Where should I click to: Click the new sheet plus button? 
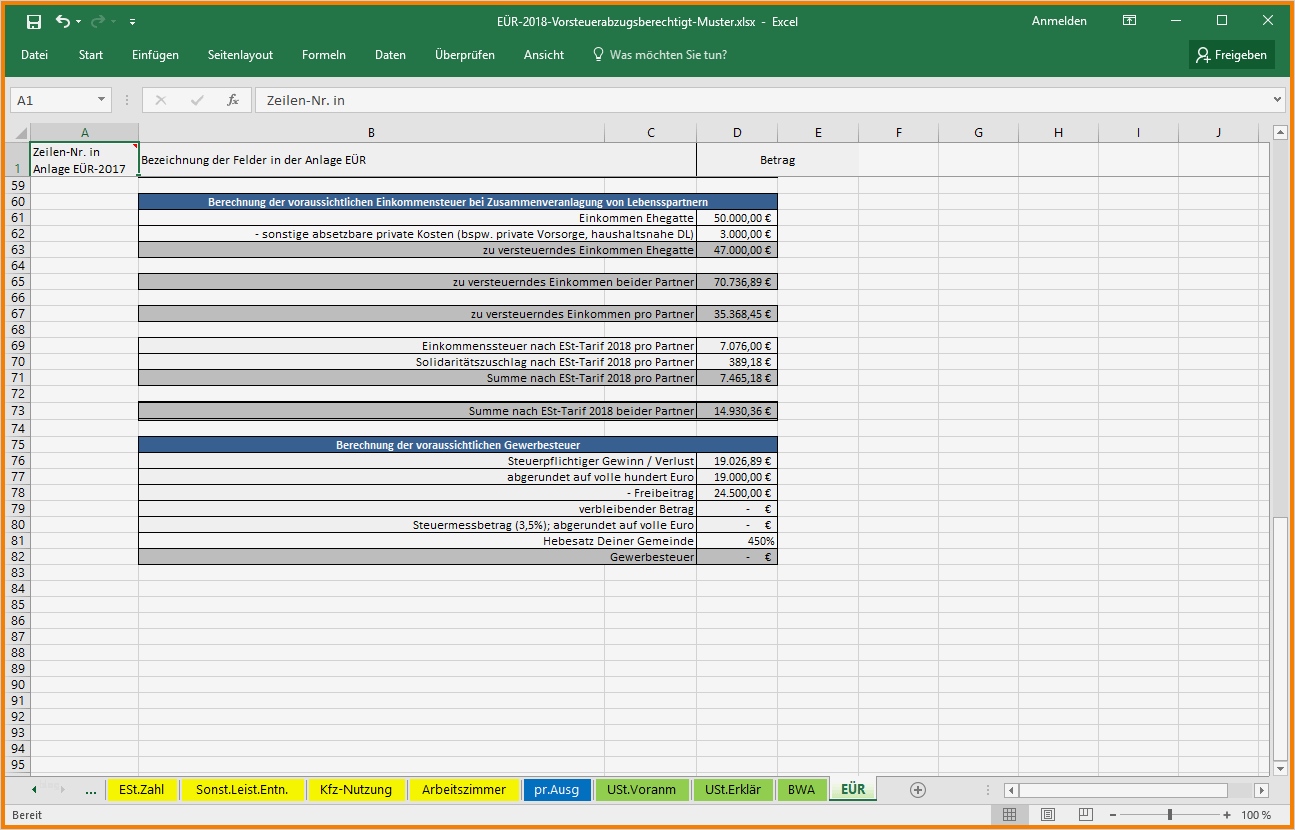pos(917,789)
